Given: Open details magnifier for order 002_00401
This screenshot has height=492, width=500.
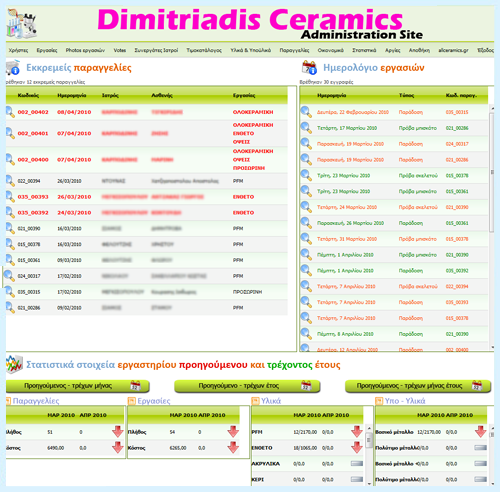Looking at the screenshot, I should point(10,133).
